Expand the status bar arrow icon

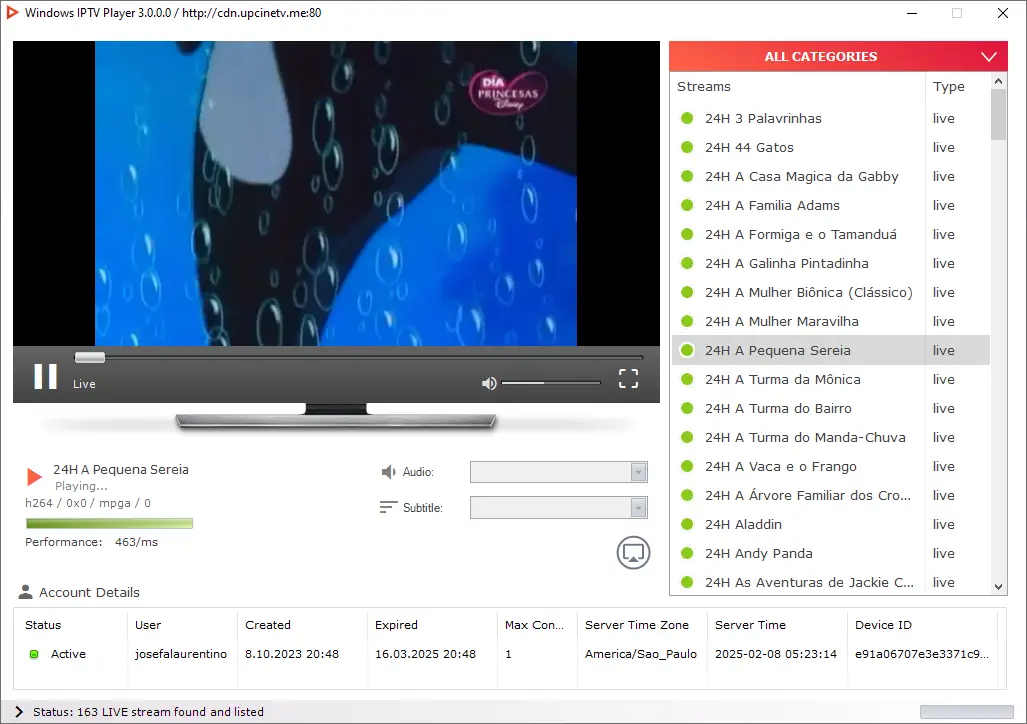19,712
